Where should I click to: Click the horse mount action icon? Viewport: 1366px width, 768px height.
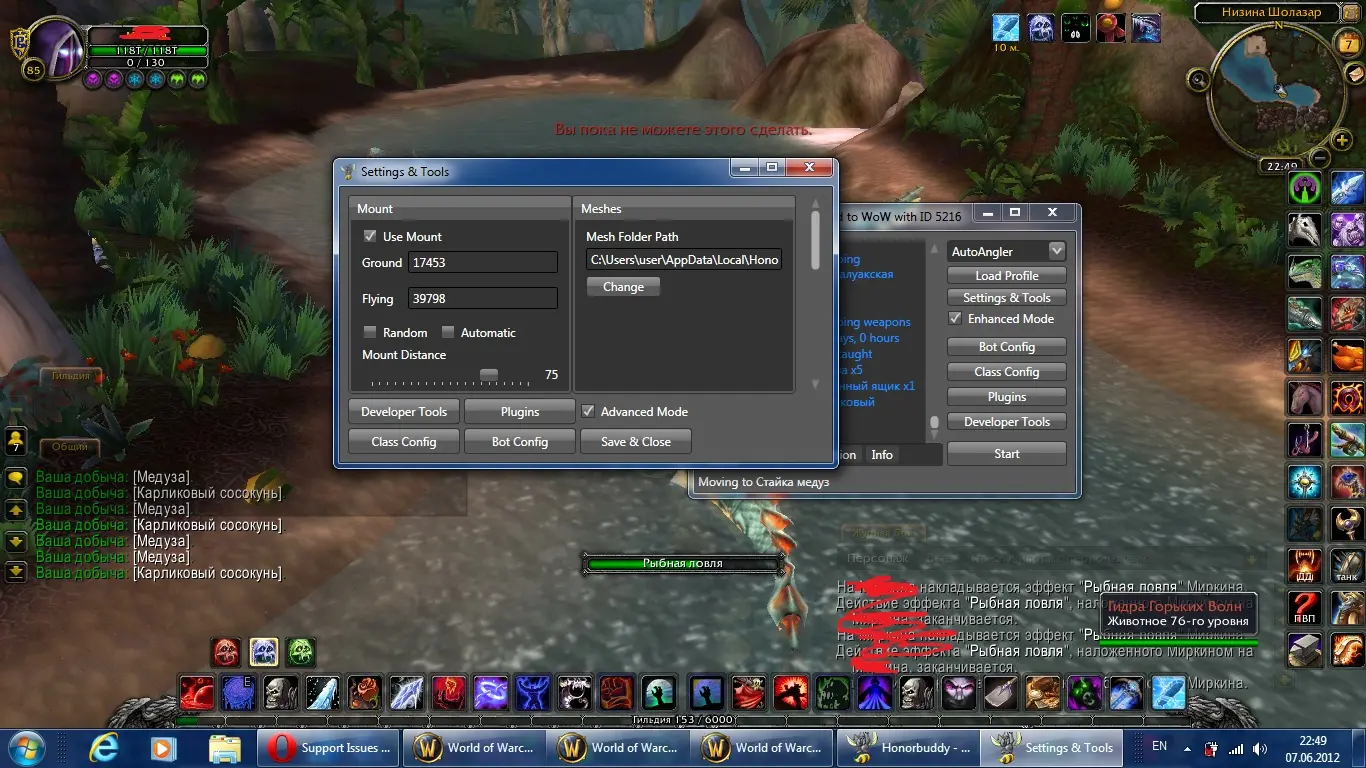1305,400
